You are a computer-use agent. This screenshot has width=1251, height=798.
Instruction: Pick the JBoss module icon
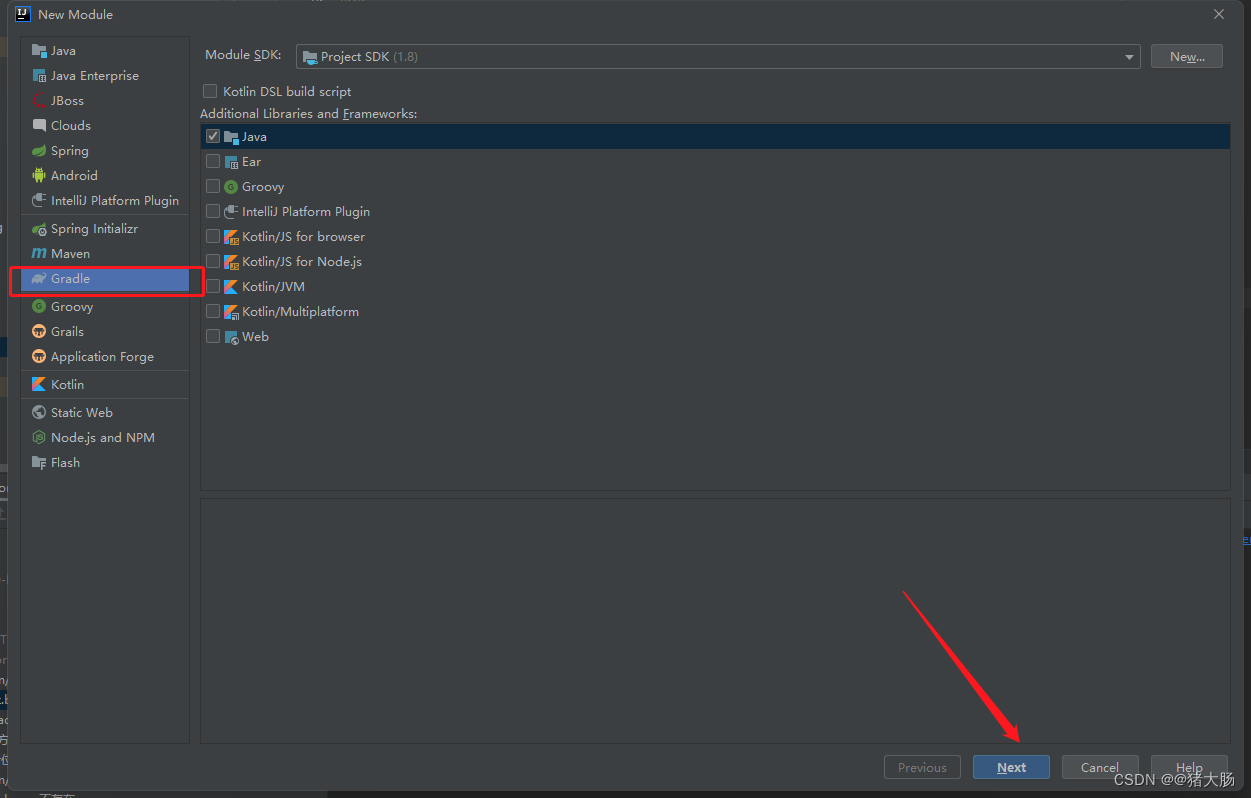pos(39,101)
